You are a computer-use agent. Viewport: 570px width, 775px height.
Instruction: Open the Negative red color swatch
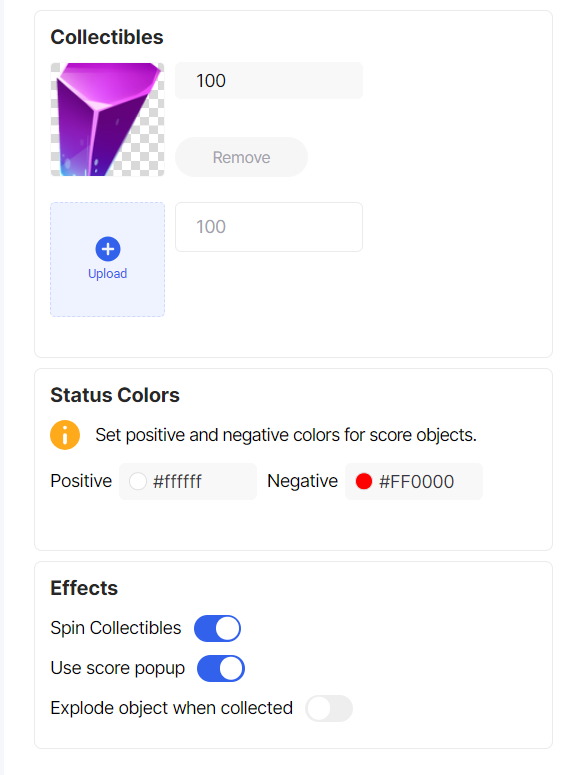click(364, 481)
